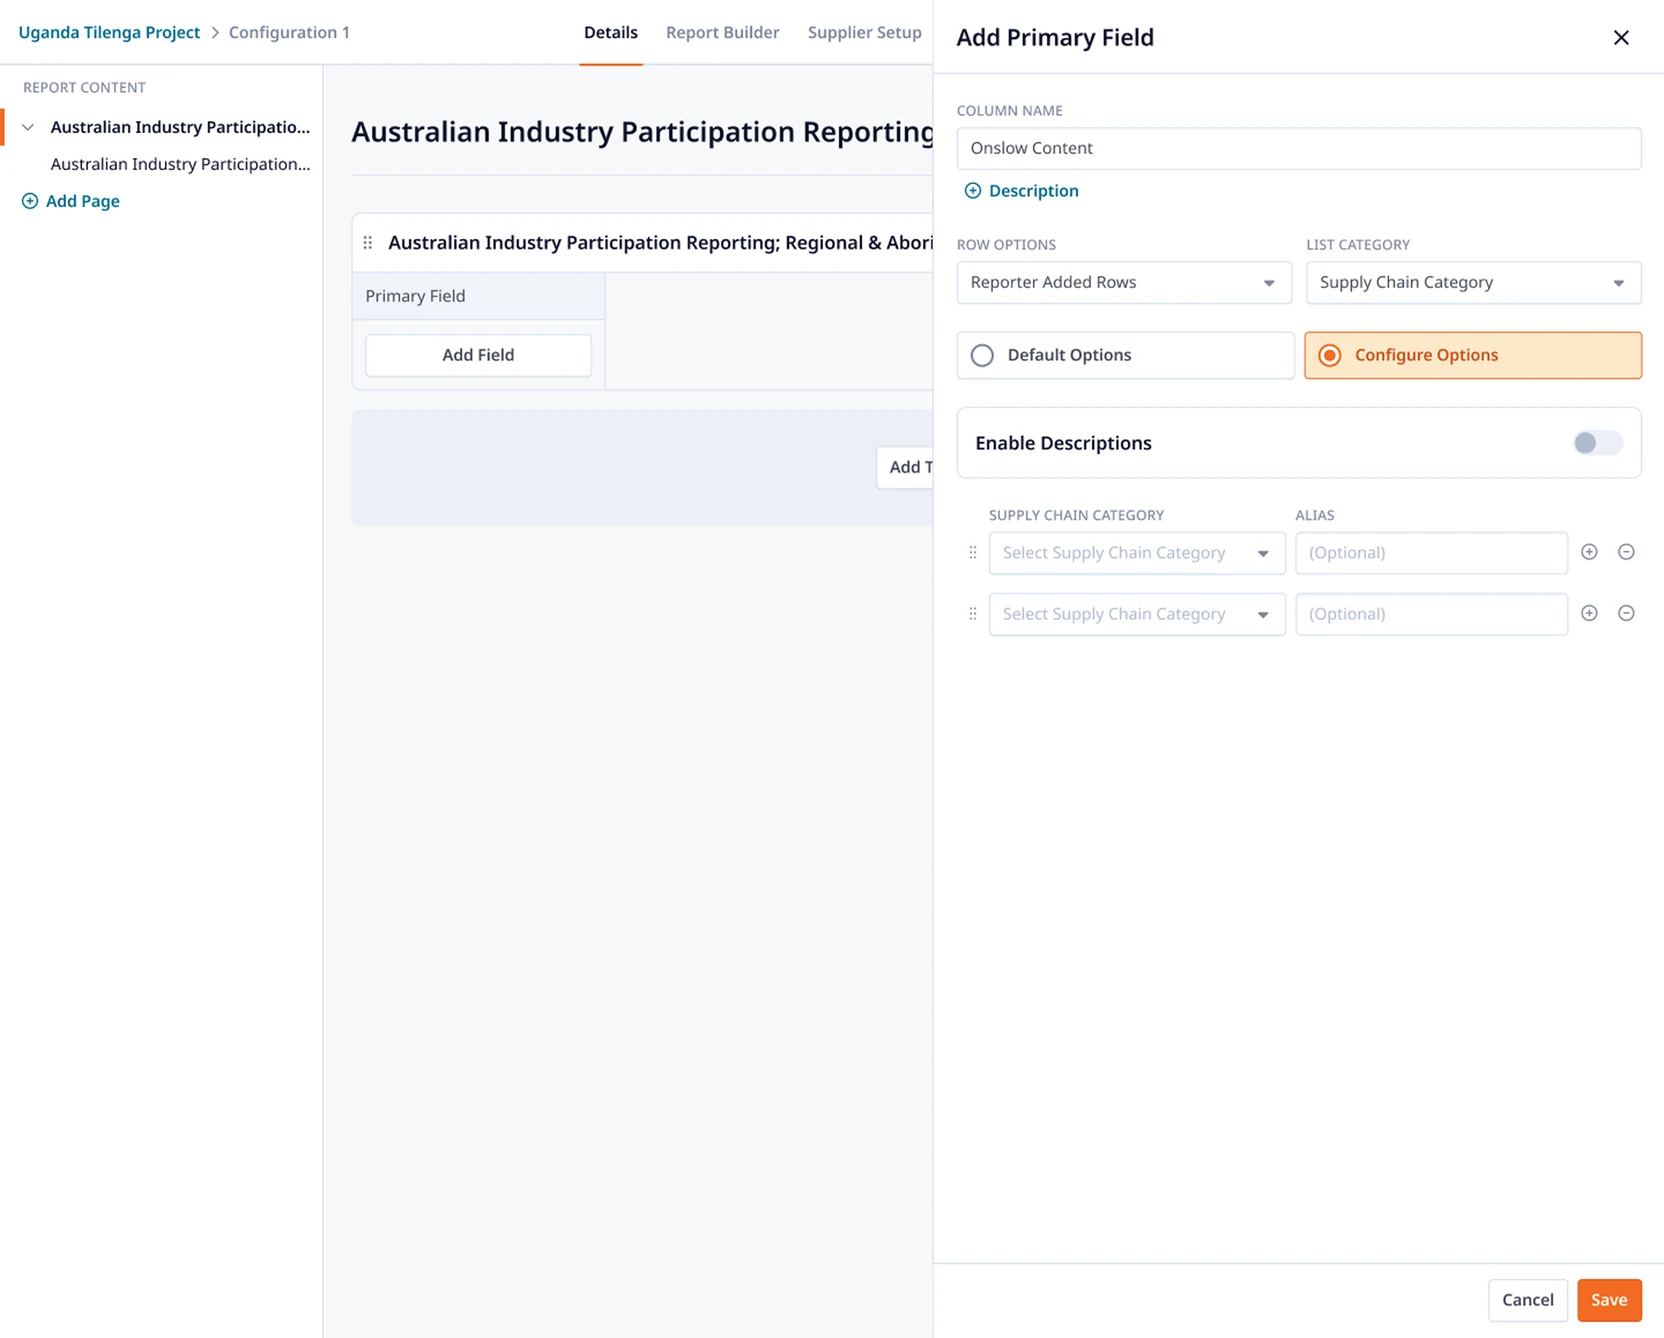Switch to the Supplier Setup tab
The width and height of the screenshot is (1664, 1338).
click(x=864, y=32)
